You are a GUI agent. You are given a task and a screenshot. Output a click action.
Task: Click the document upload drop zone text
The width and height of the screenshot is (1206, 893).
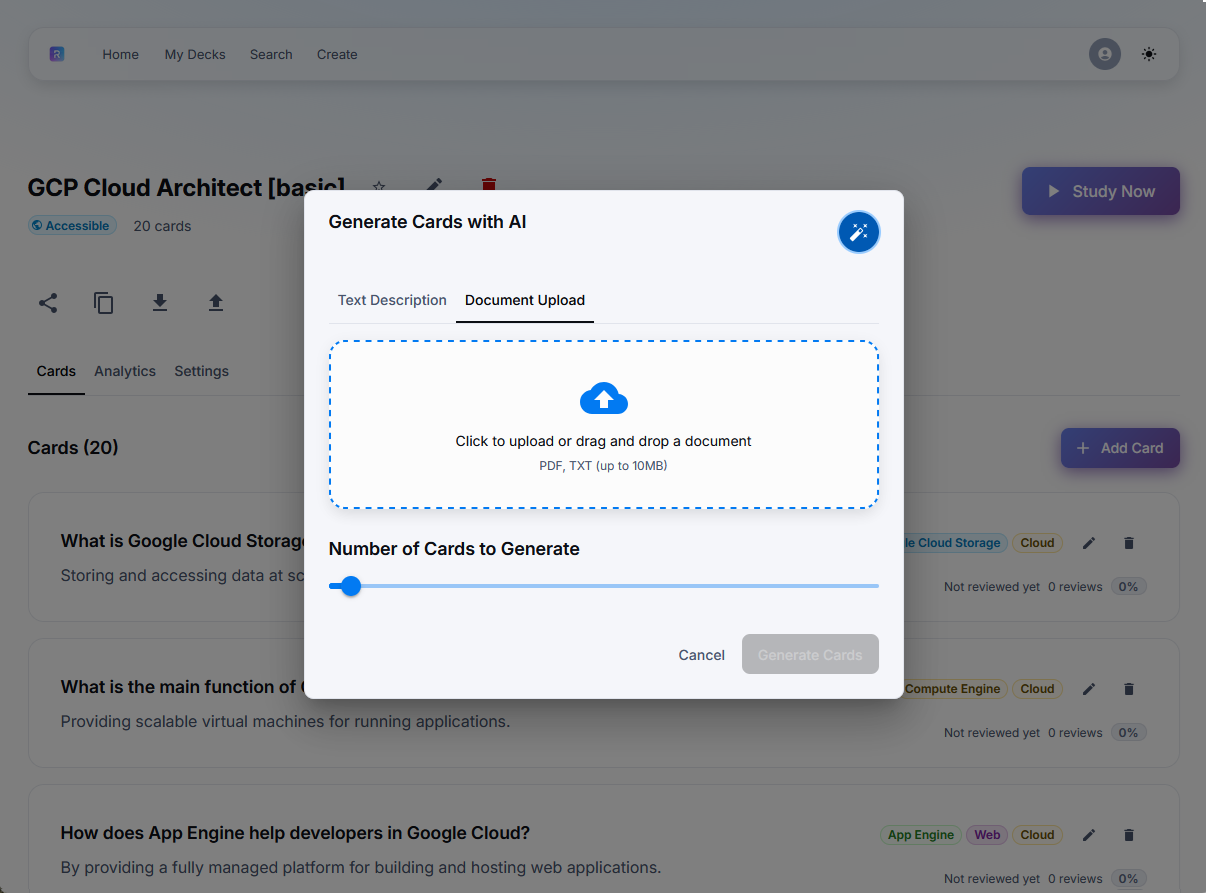(x=603, y=441)
